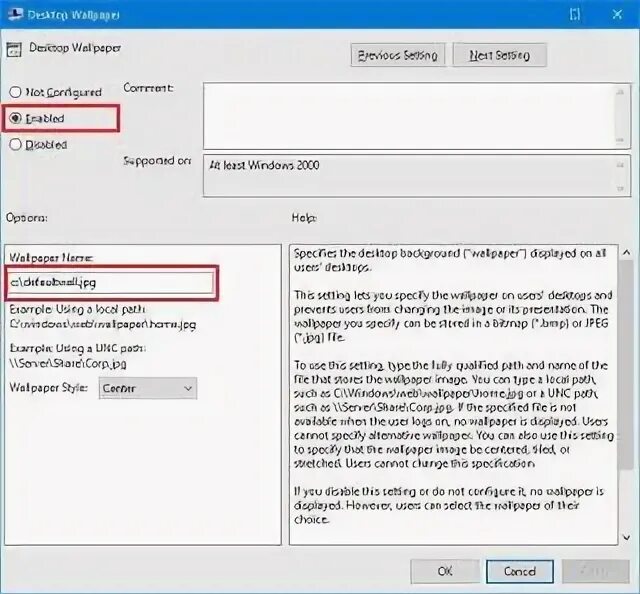The width and height of the screenshot is (640, 594).
Task: Open the Wallpaper Style dropdown
Action: point(148,388)
